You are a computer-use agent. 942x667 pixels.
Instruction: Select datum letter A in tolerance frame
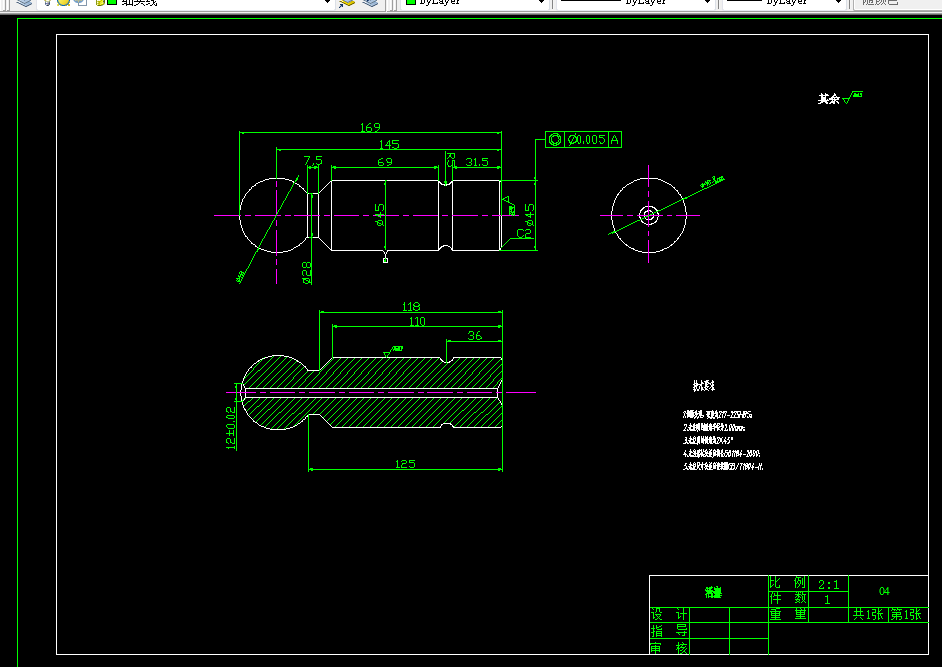(615, 139)
